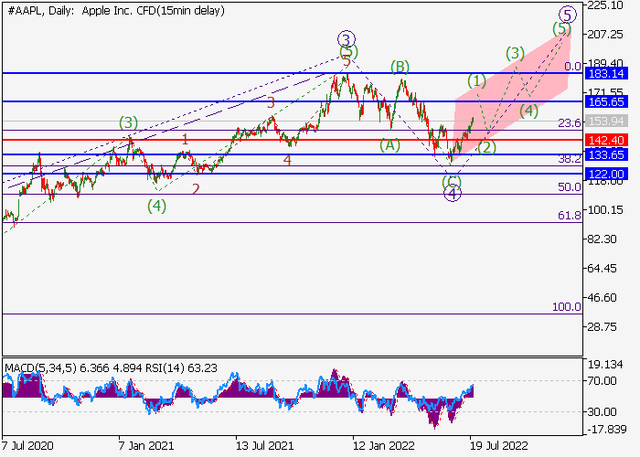The image size is (640, 457).
Task: Click the '13 Jul 2021' date label
Action: click(x=264, y=445)
